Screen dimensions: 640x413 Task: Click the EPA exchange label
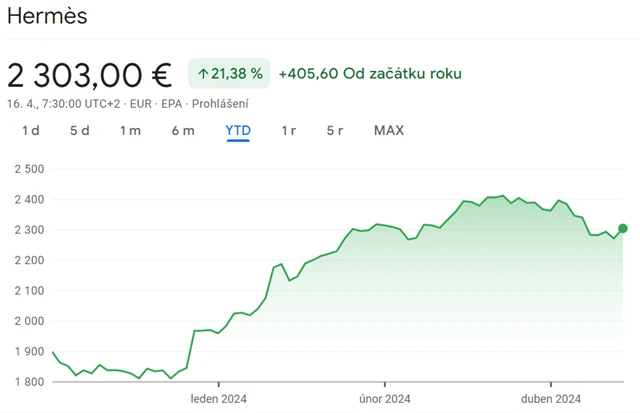pyautogui.click(x=170, y=103)
